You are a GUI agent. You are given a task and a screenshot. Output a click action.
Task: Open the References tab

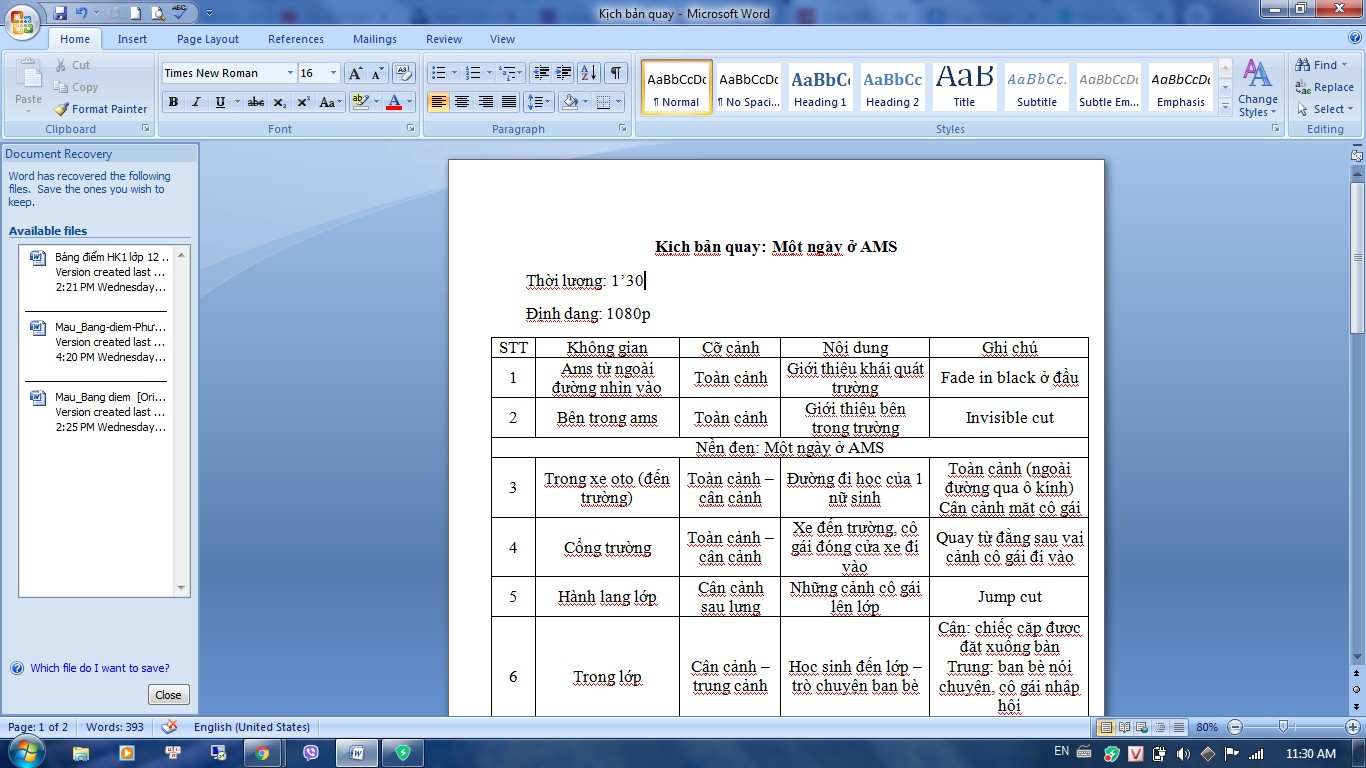[x=296, y=39]
